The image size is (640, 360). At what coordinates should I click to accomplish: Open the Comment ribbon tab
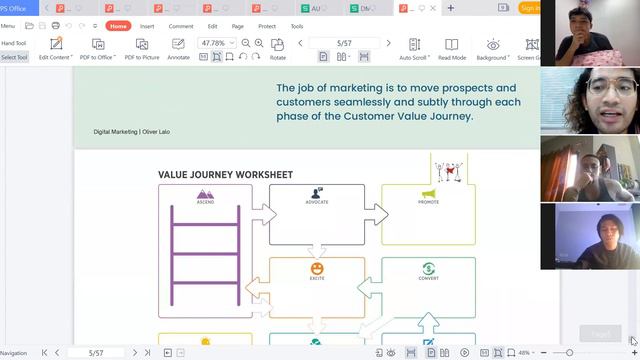[x=181, y=26]
